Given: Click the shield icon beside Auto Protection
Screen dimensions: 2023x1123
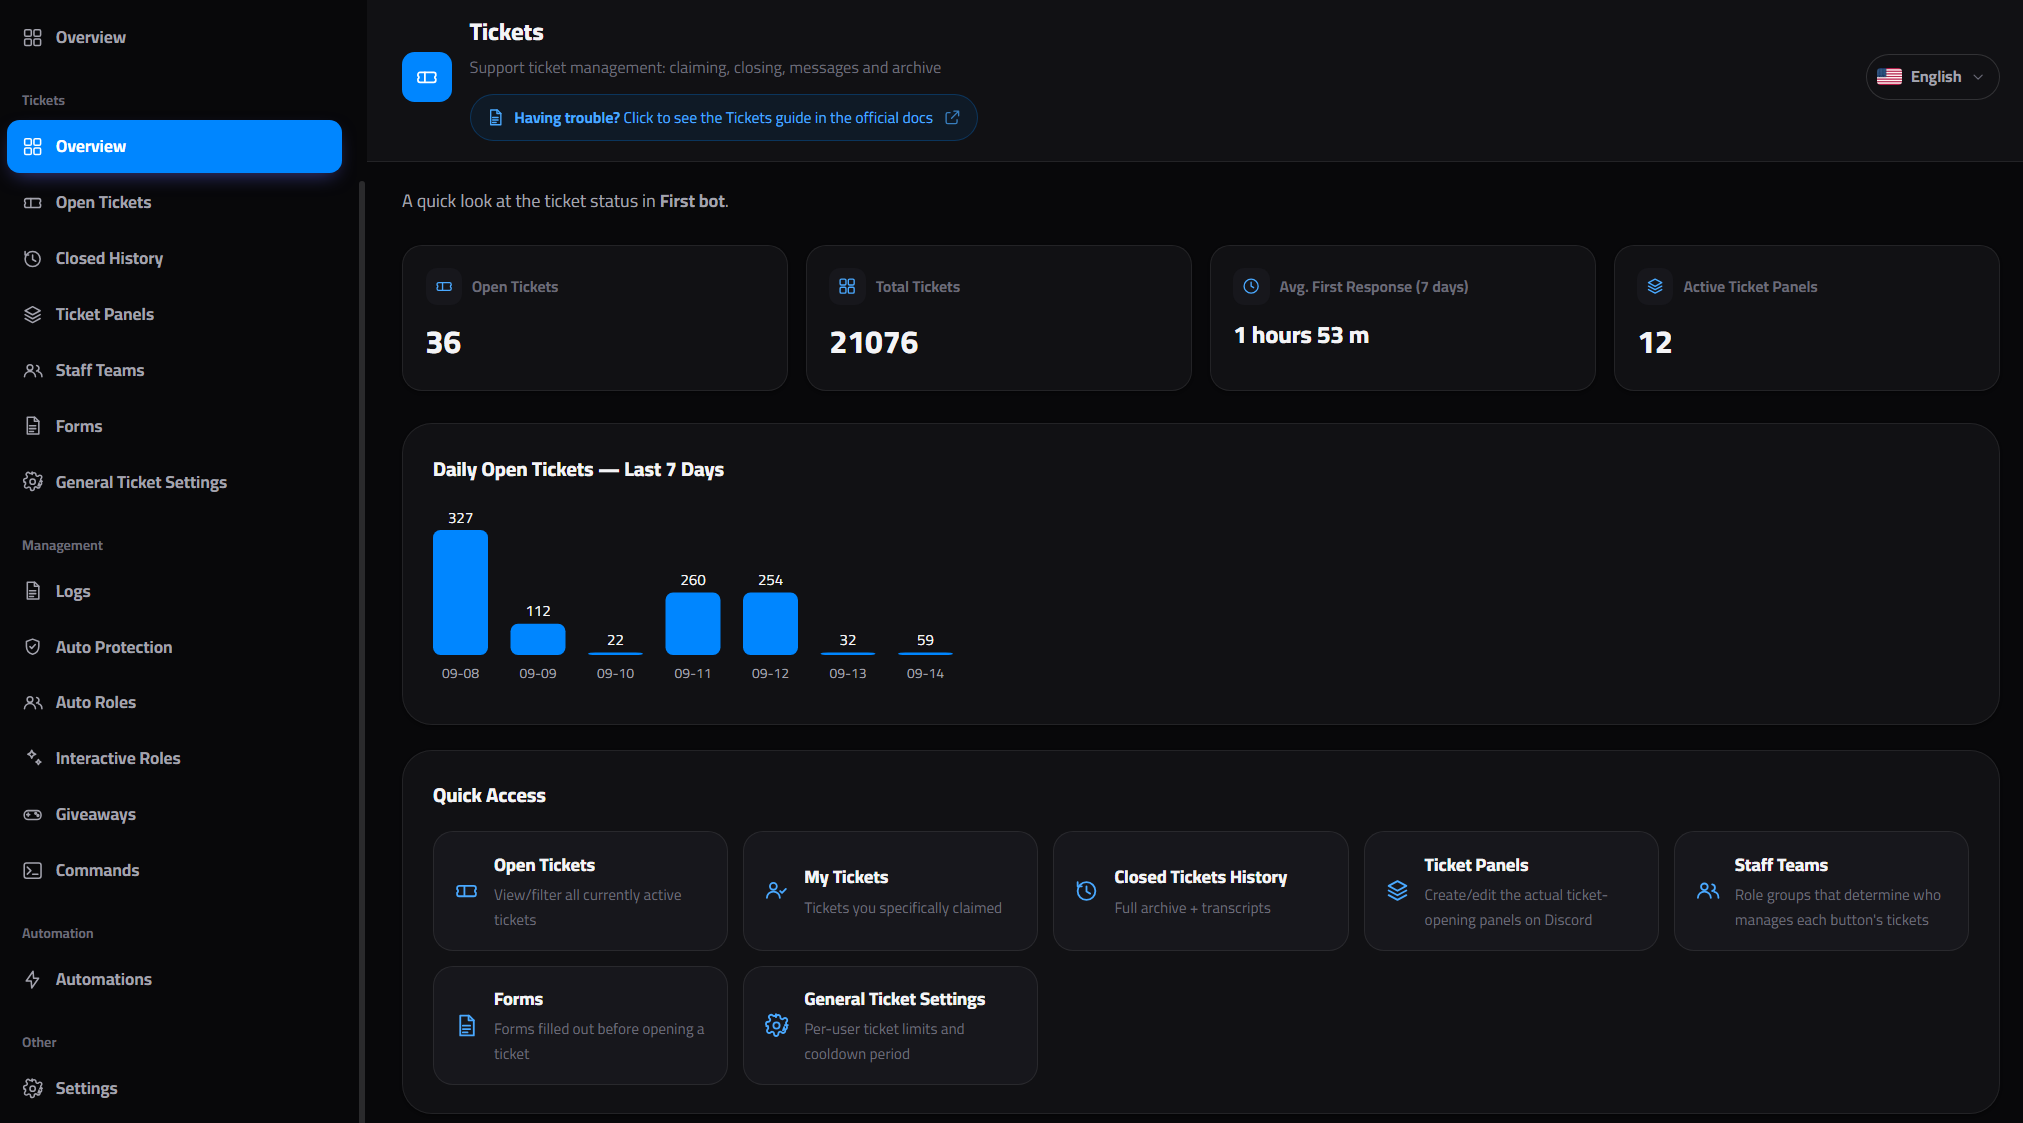Looking at the screenshot, I should pos(33,647).
